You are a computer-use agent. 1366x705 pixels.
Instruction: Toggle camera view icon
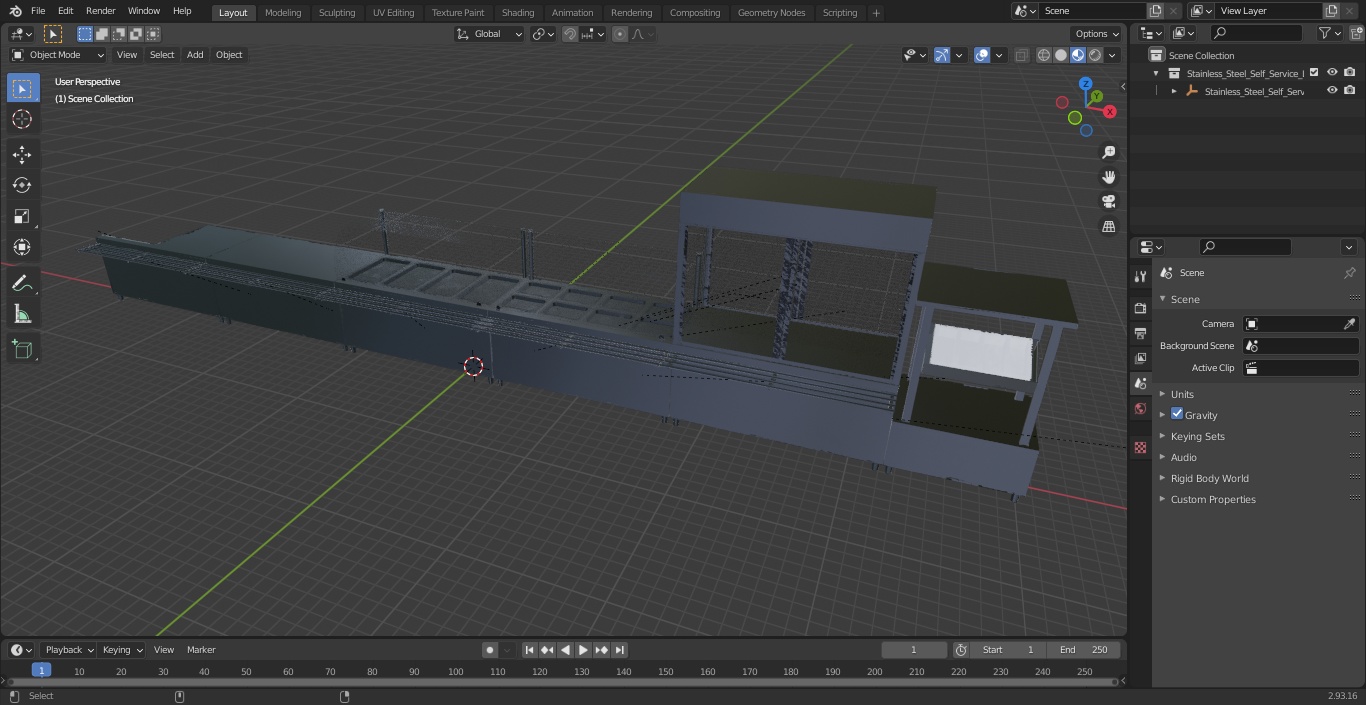pyautogui.click(x=1108, y=202)
